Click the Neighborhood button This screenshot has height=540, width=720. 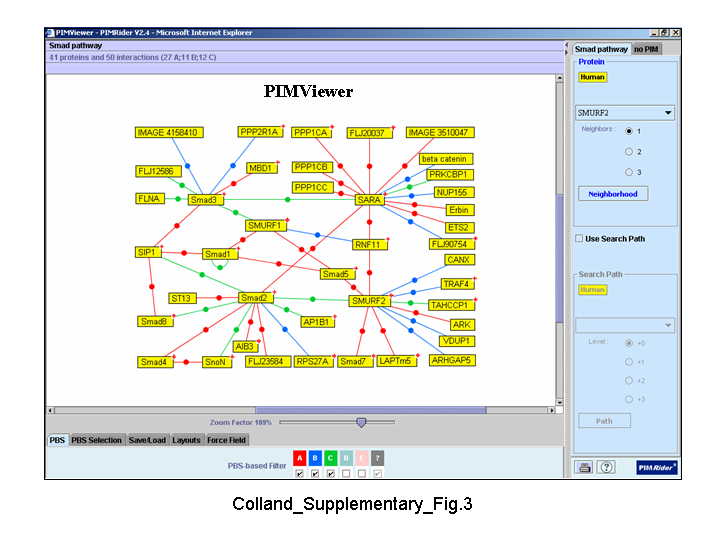612,194
